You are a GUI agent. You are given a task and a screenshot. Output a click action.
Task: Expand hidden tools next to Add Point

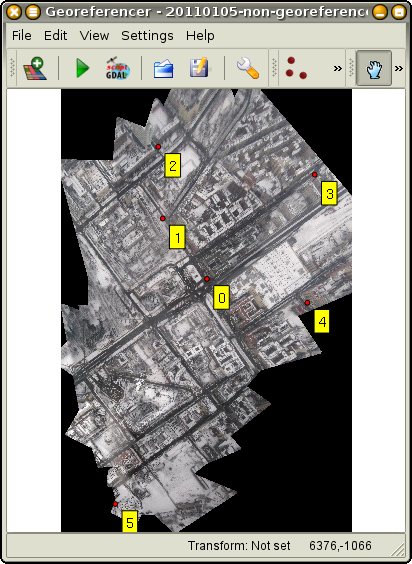338,68
